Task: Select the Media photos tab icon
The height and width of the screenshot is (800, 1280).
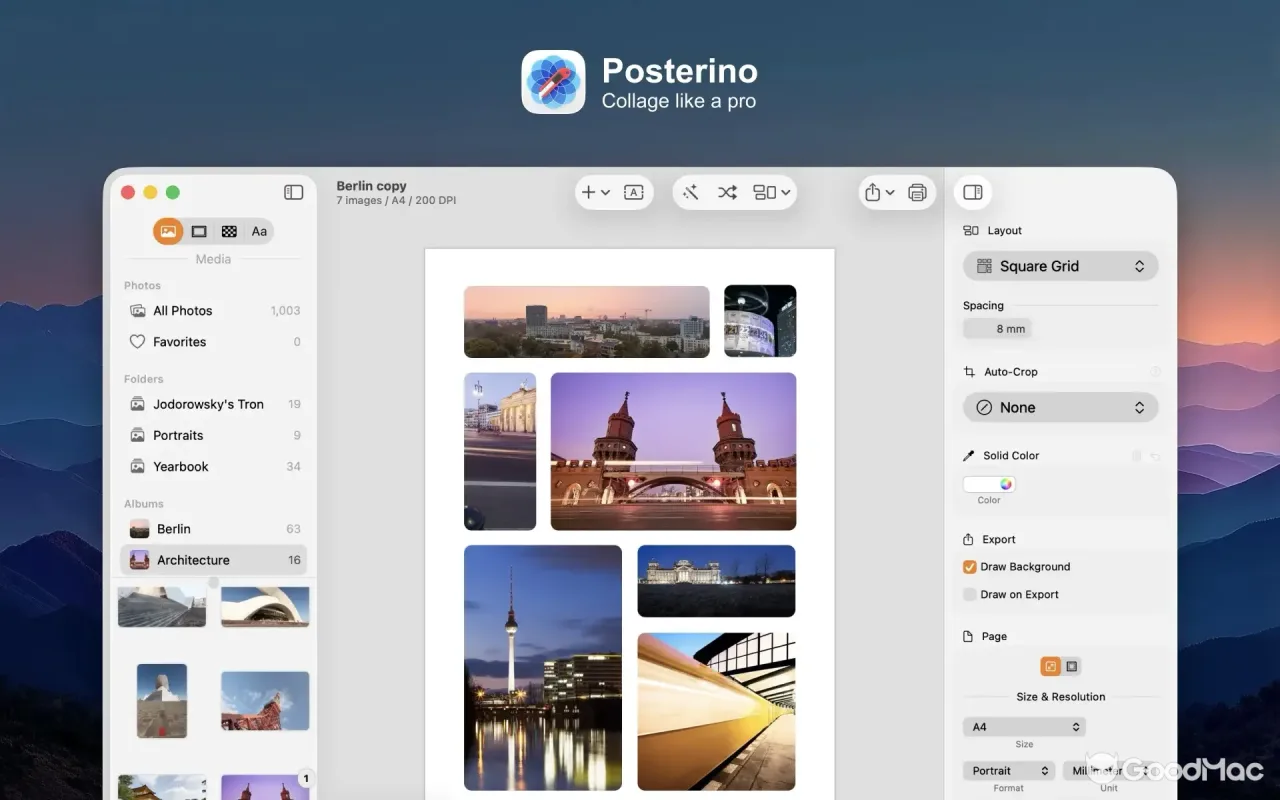Action: click(168, 231)
